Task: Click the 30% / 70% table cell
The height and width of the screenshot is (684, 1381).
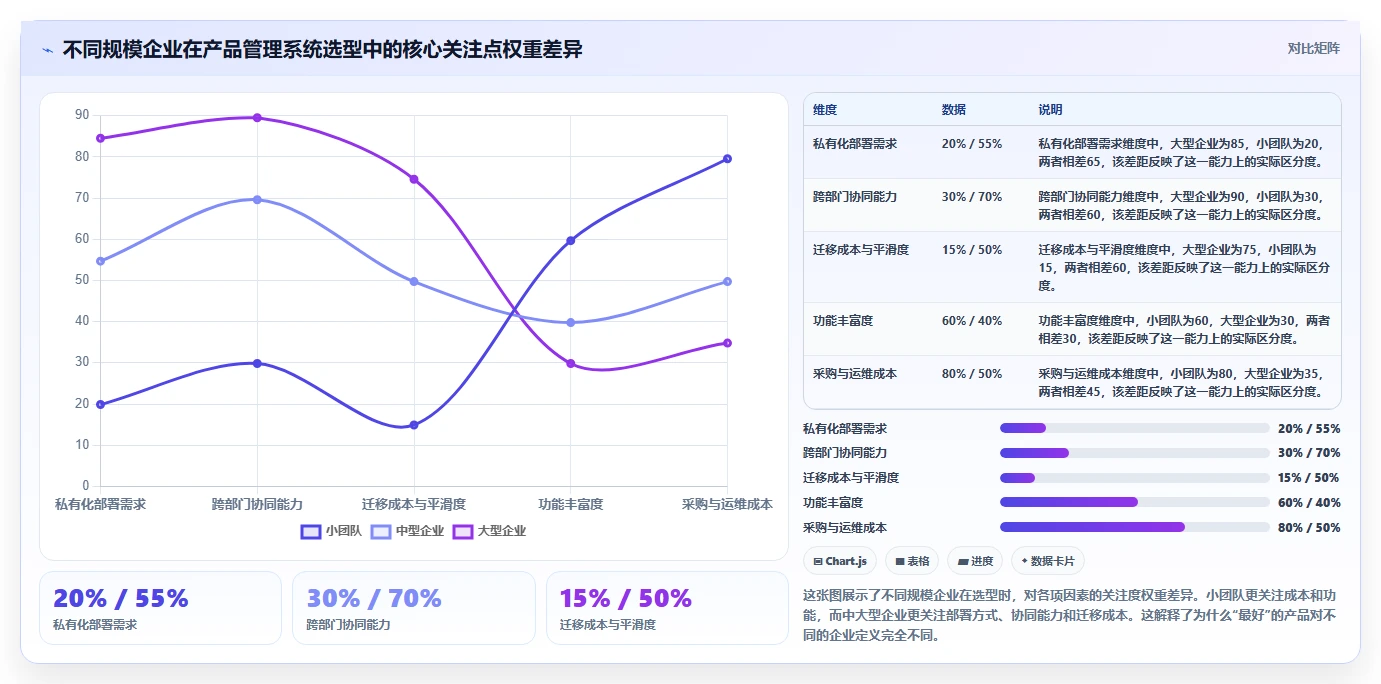Action: pos(972,197)
